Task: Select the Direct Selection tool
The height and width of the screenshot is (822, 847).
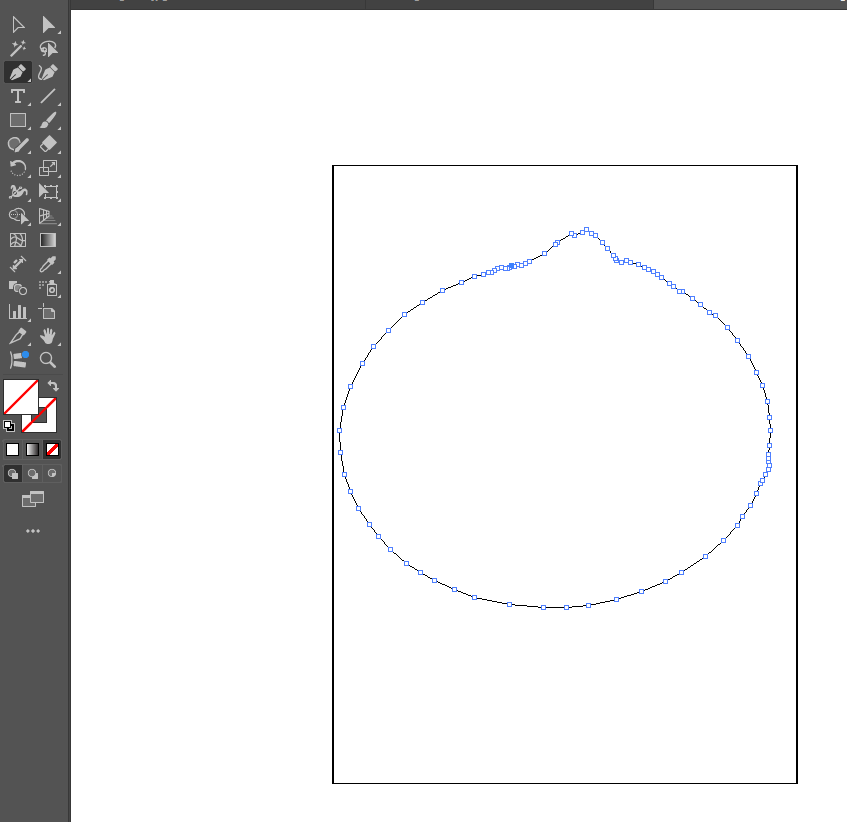Action: pyautogui.click(x=48, y=25)
